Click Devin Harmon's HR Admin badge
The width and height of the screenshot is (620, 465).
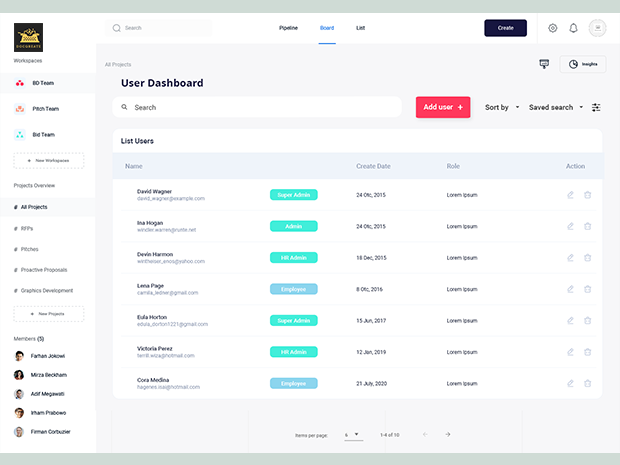point(293,258)
